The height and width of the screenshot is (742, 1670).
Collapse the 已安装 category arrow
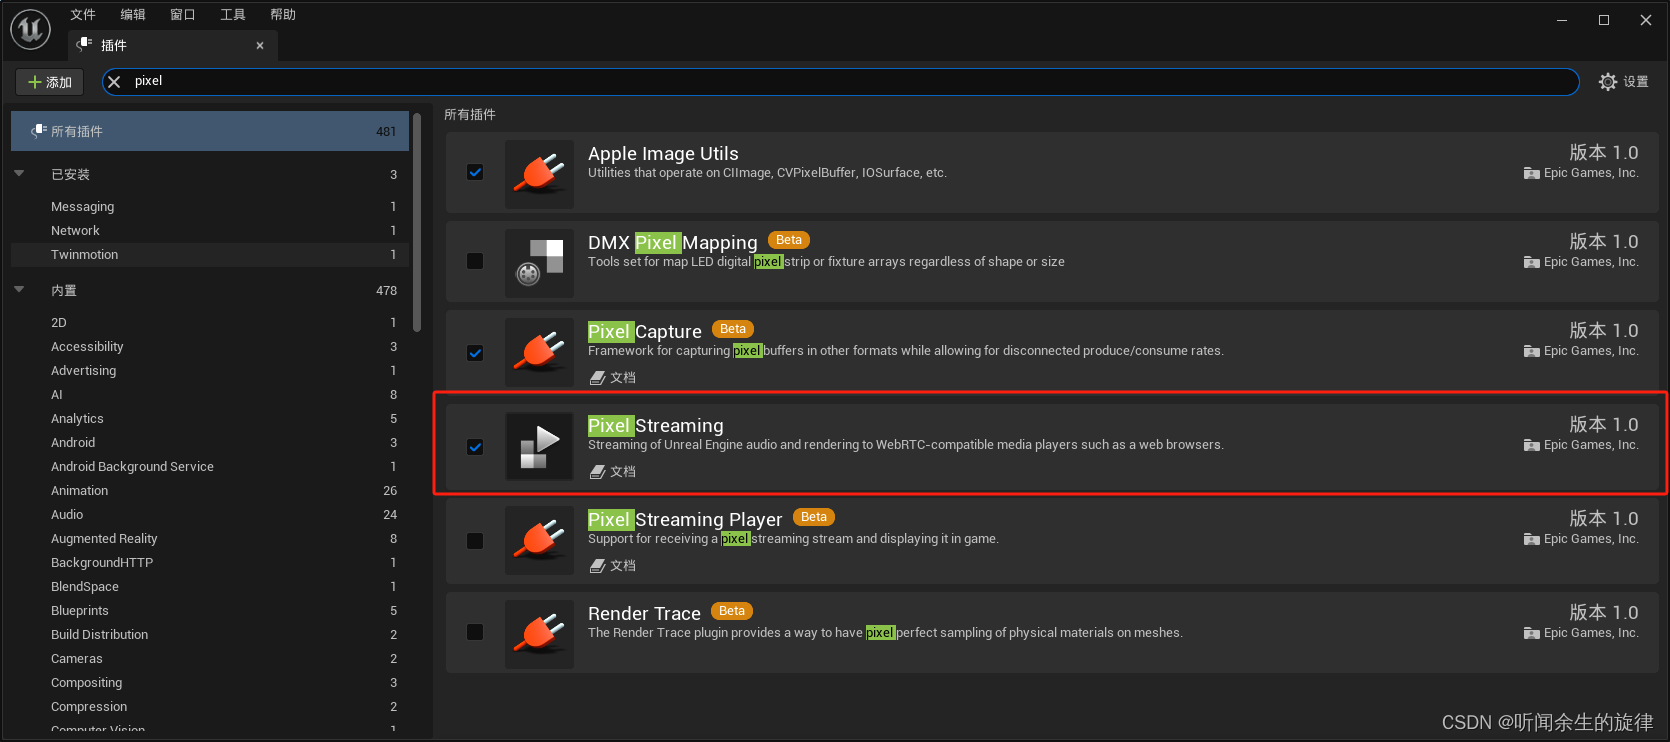point(19,173)
